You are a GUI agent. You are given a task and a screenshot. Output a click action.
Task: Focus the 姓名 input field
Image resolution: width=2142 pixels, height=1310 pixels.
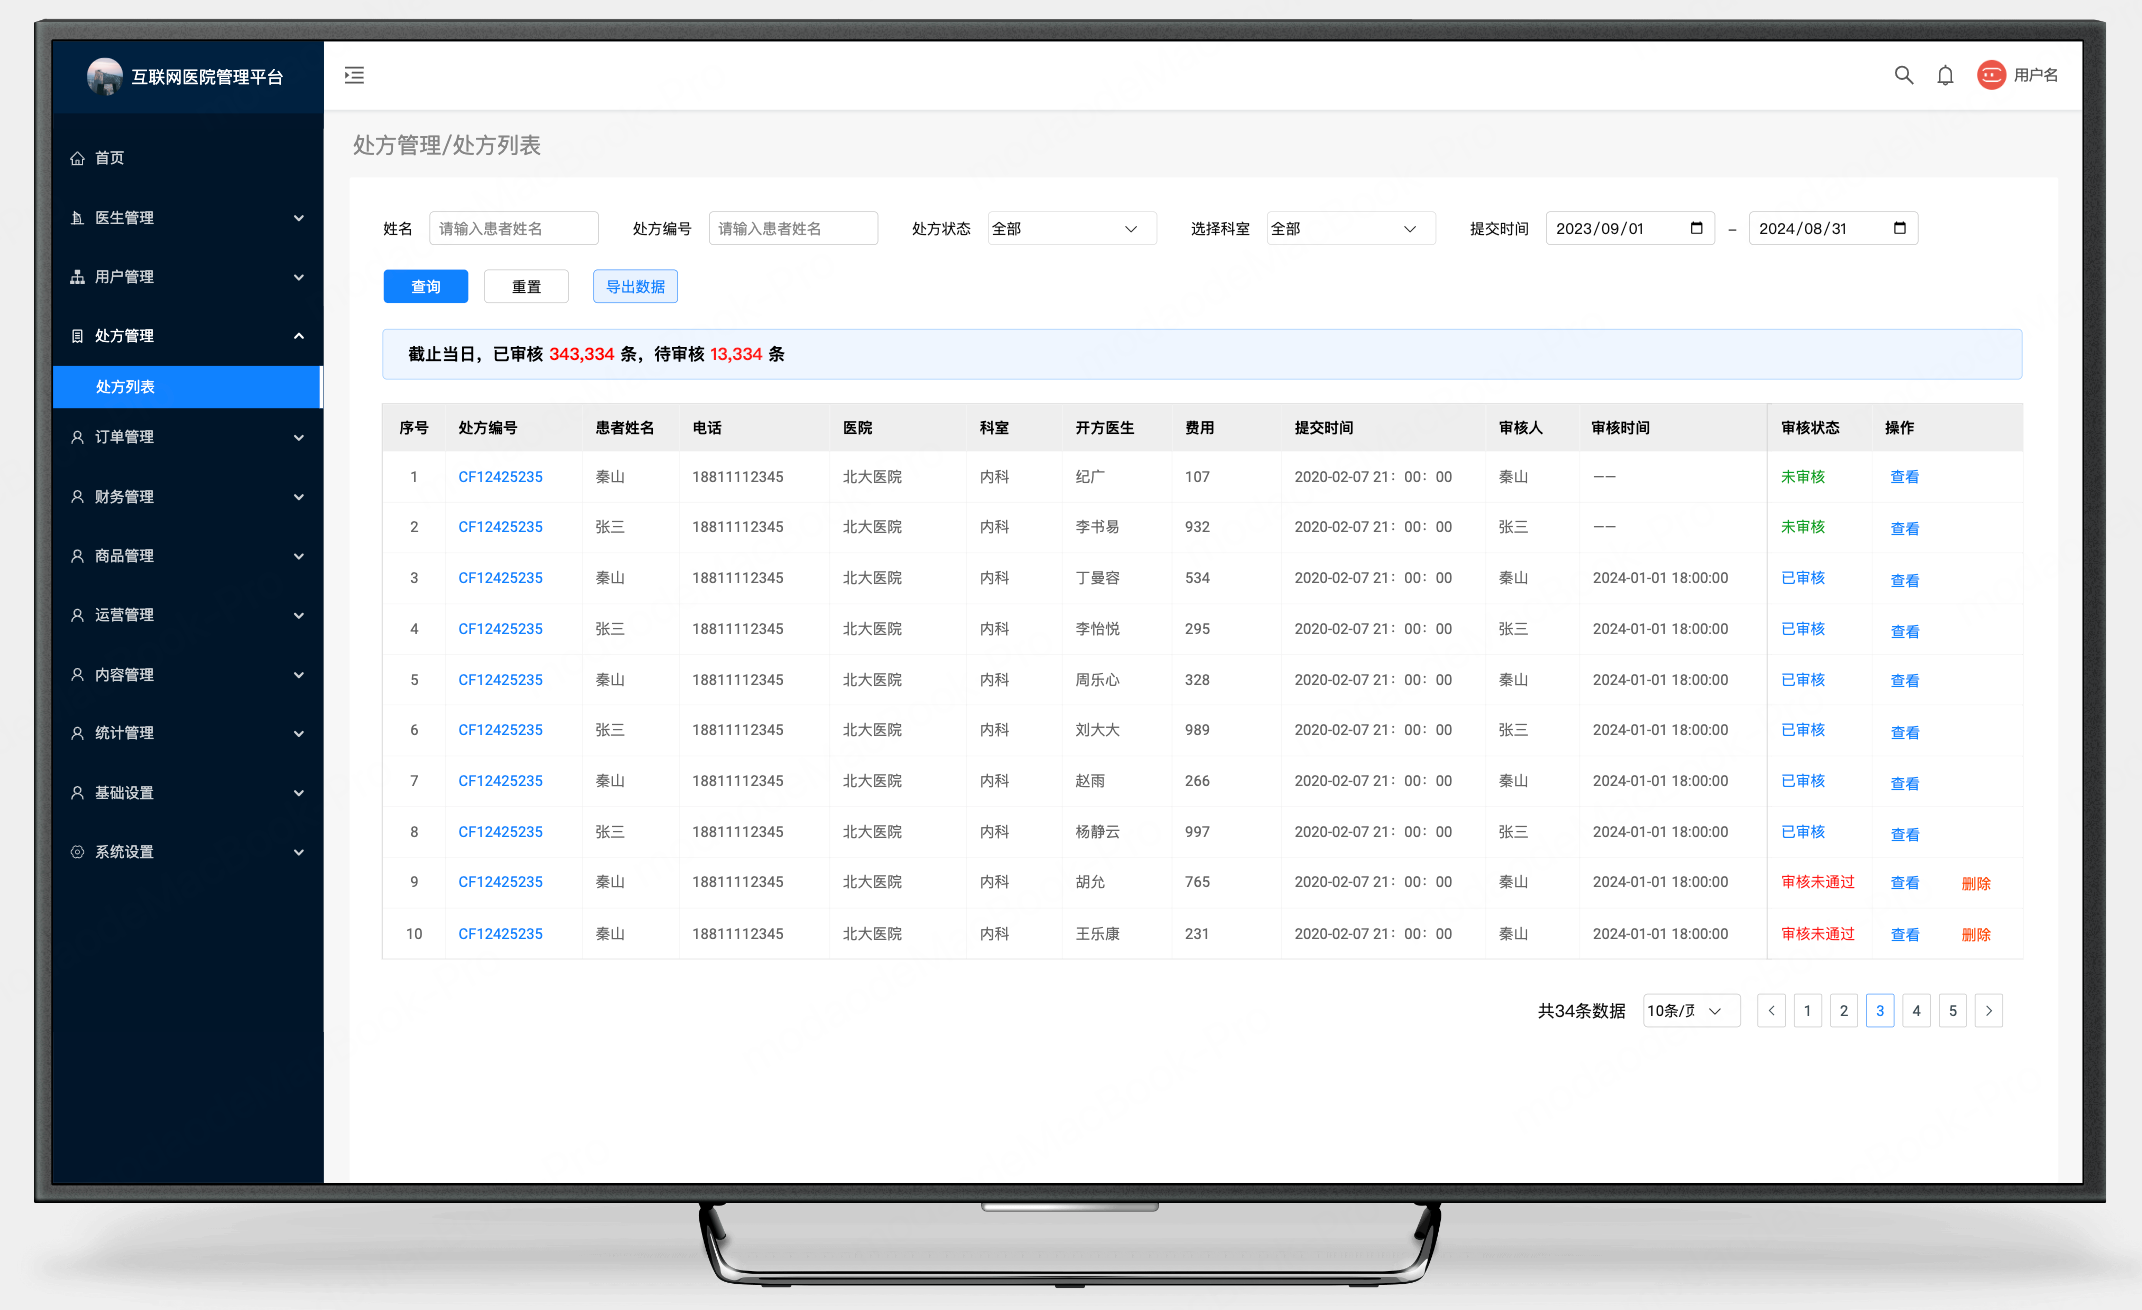514,228
